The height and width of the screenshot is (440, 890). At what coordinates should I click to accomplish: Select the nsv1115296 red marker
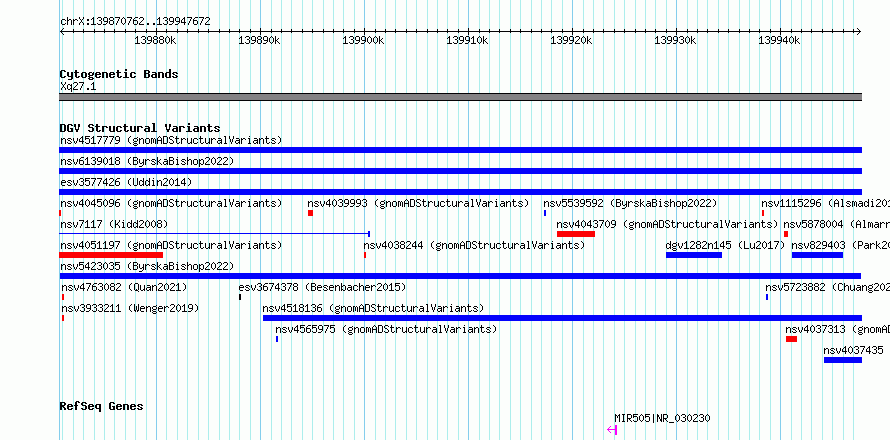point(763,213)
